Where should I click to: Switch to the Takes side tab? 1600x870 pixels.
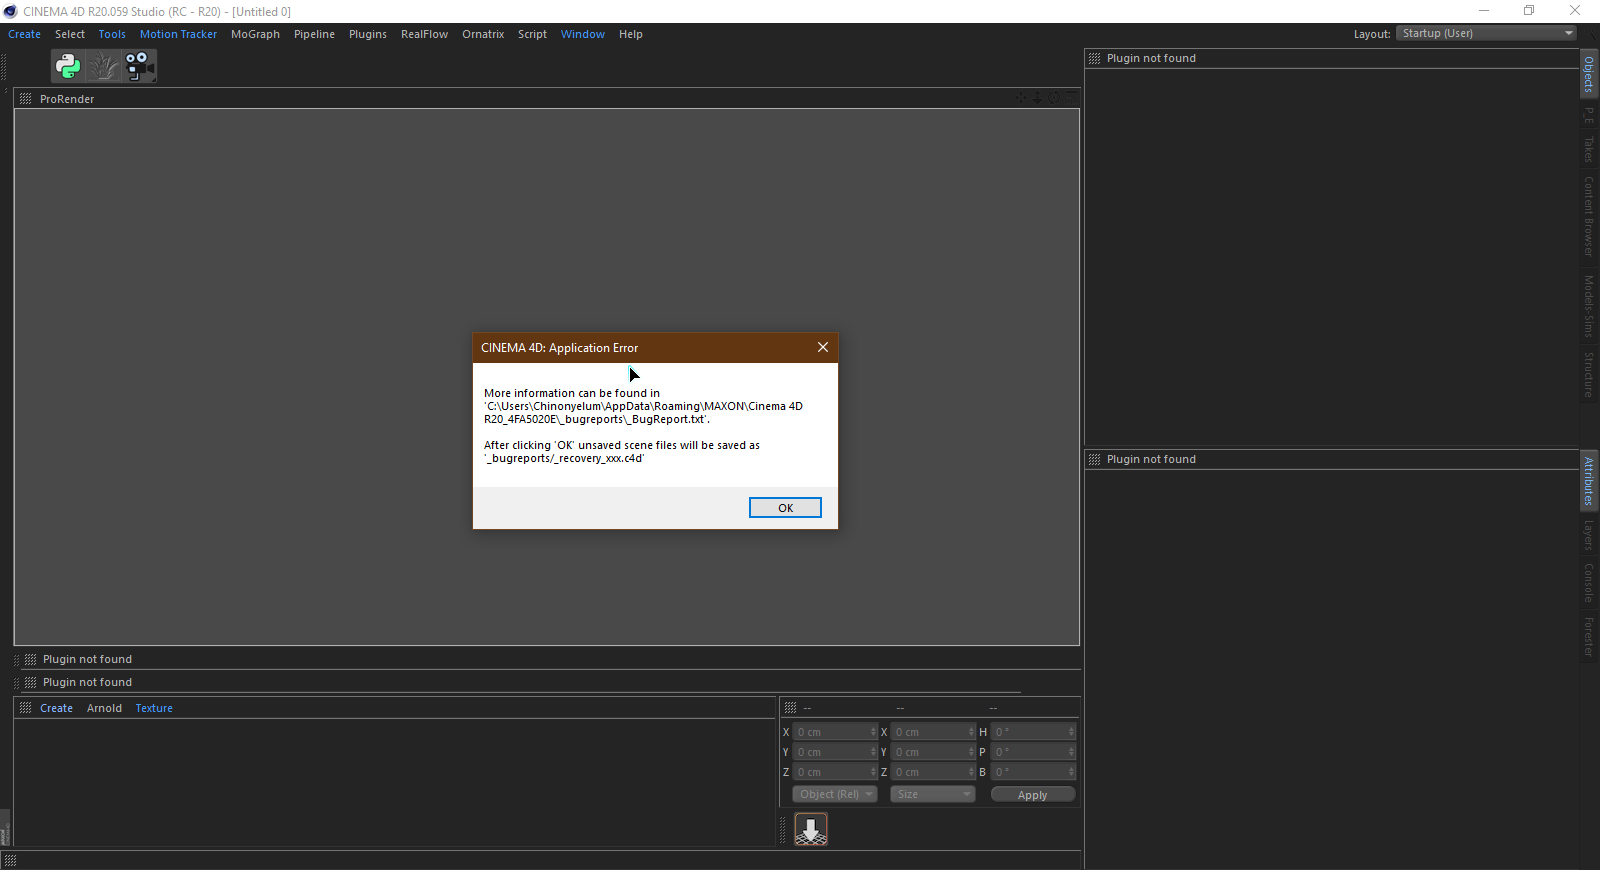point(1589,149)
